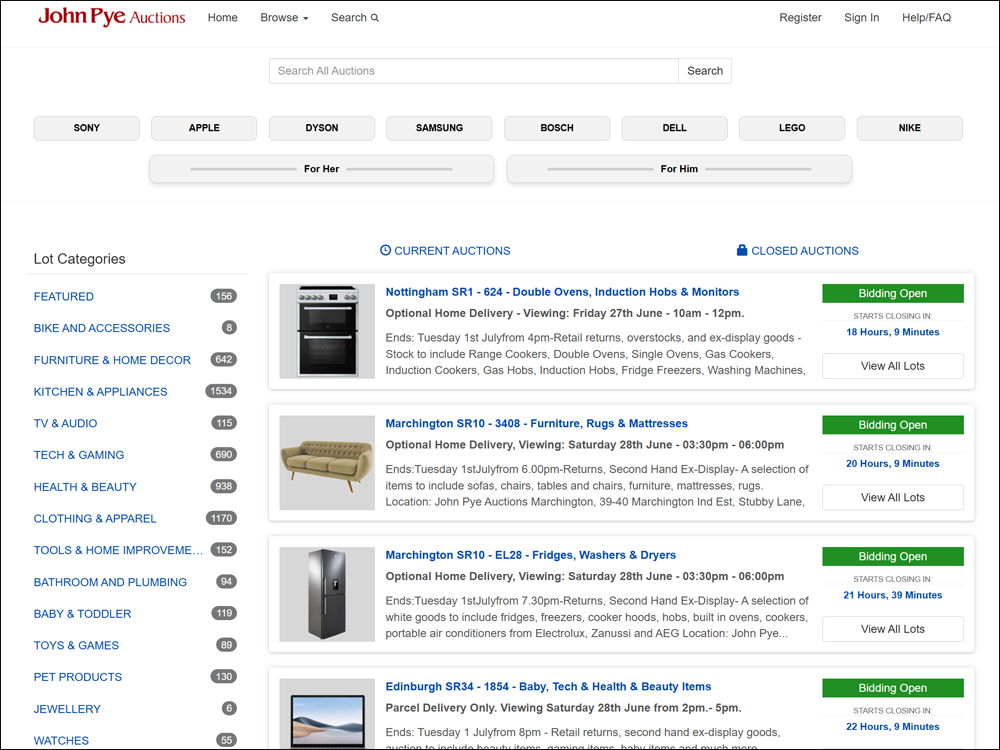1000x750 pixels.
Task: Select the LEGO brand button
Action: (792, 128)
